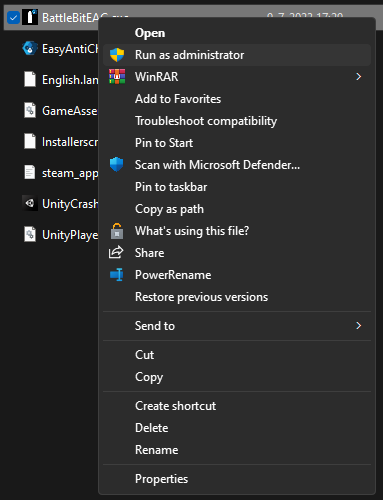The width and height of the screenshot is (383, 500).
Task: Click the EasyAntiCheat blue file icon
Action: click(x=30, y=48)
